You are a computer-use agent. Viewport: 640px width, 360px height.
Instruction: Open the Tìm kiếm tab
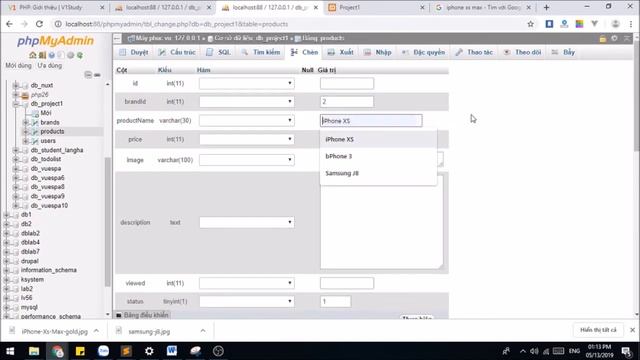coord(260,52)
